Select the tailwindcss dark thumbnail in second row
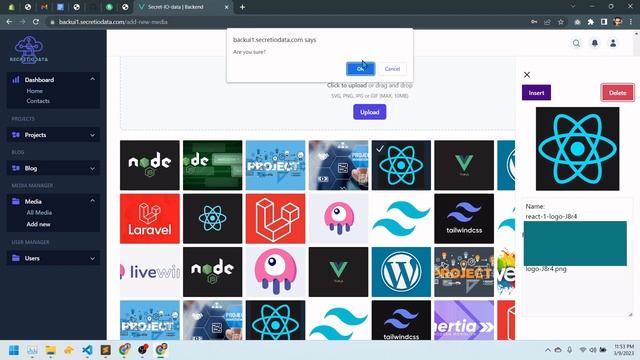This screenshot has height=360, width=640. [x=464, y=219]
